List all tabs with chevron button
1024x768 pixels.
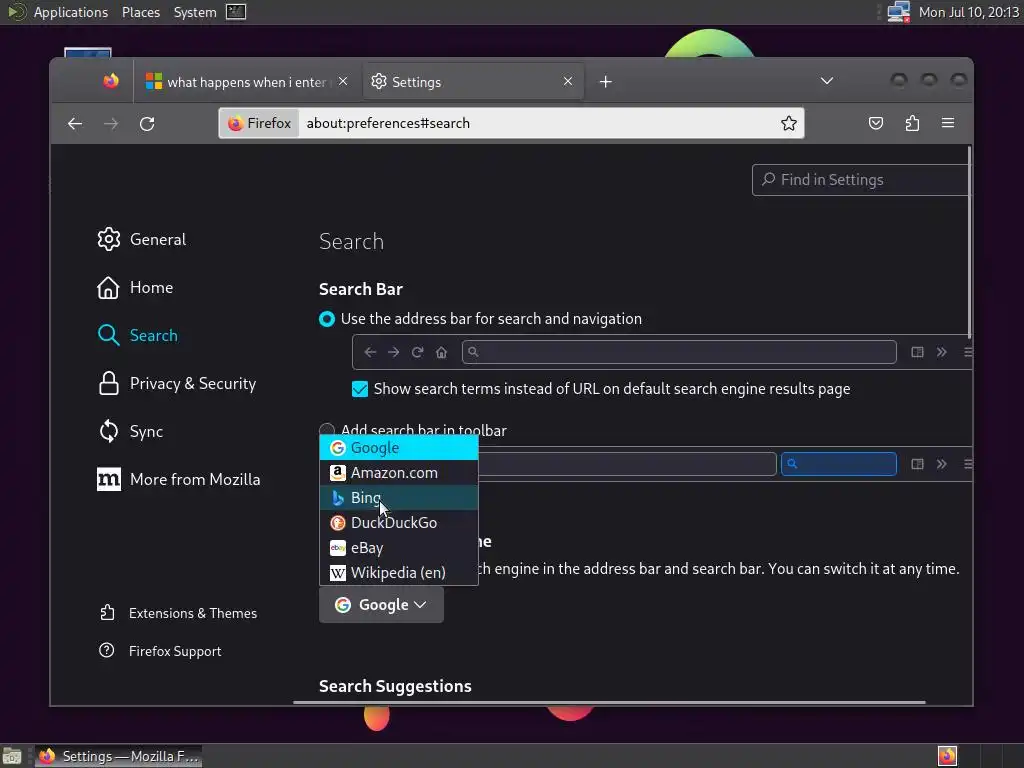point(827,81)
